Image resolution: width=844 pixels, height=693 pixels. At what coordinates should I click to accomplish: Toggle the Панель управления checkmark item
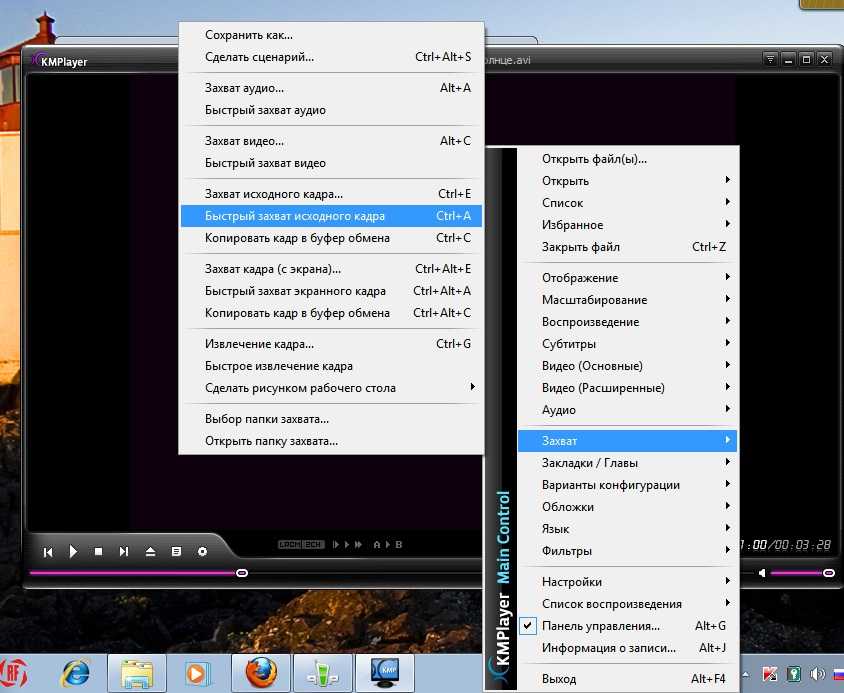pos(628,626)
